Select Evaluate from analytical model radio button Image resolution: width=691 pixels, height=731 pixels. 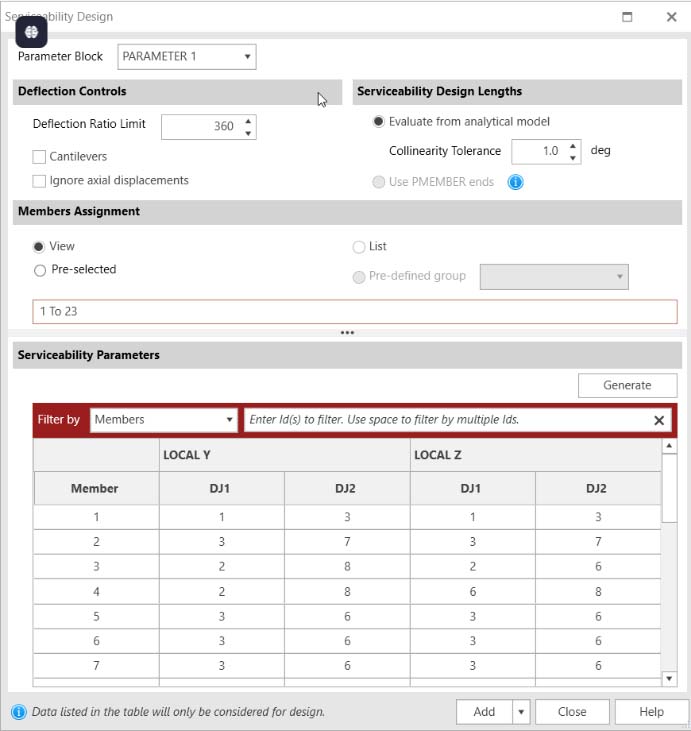378,122
